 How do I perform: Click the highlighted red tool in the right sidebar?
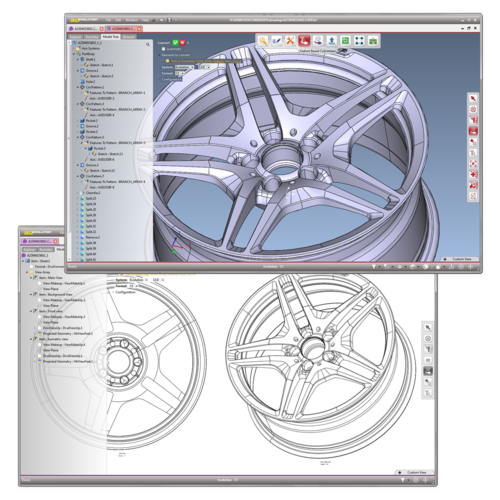click(x=473, y=131)
